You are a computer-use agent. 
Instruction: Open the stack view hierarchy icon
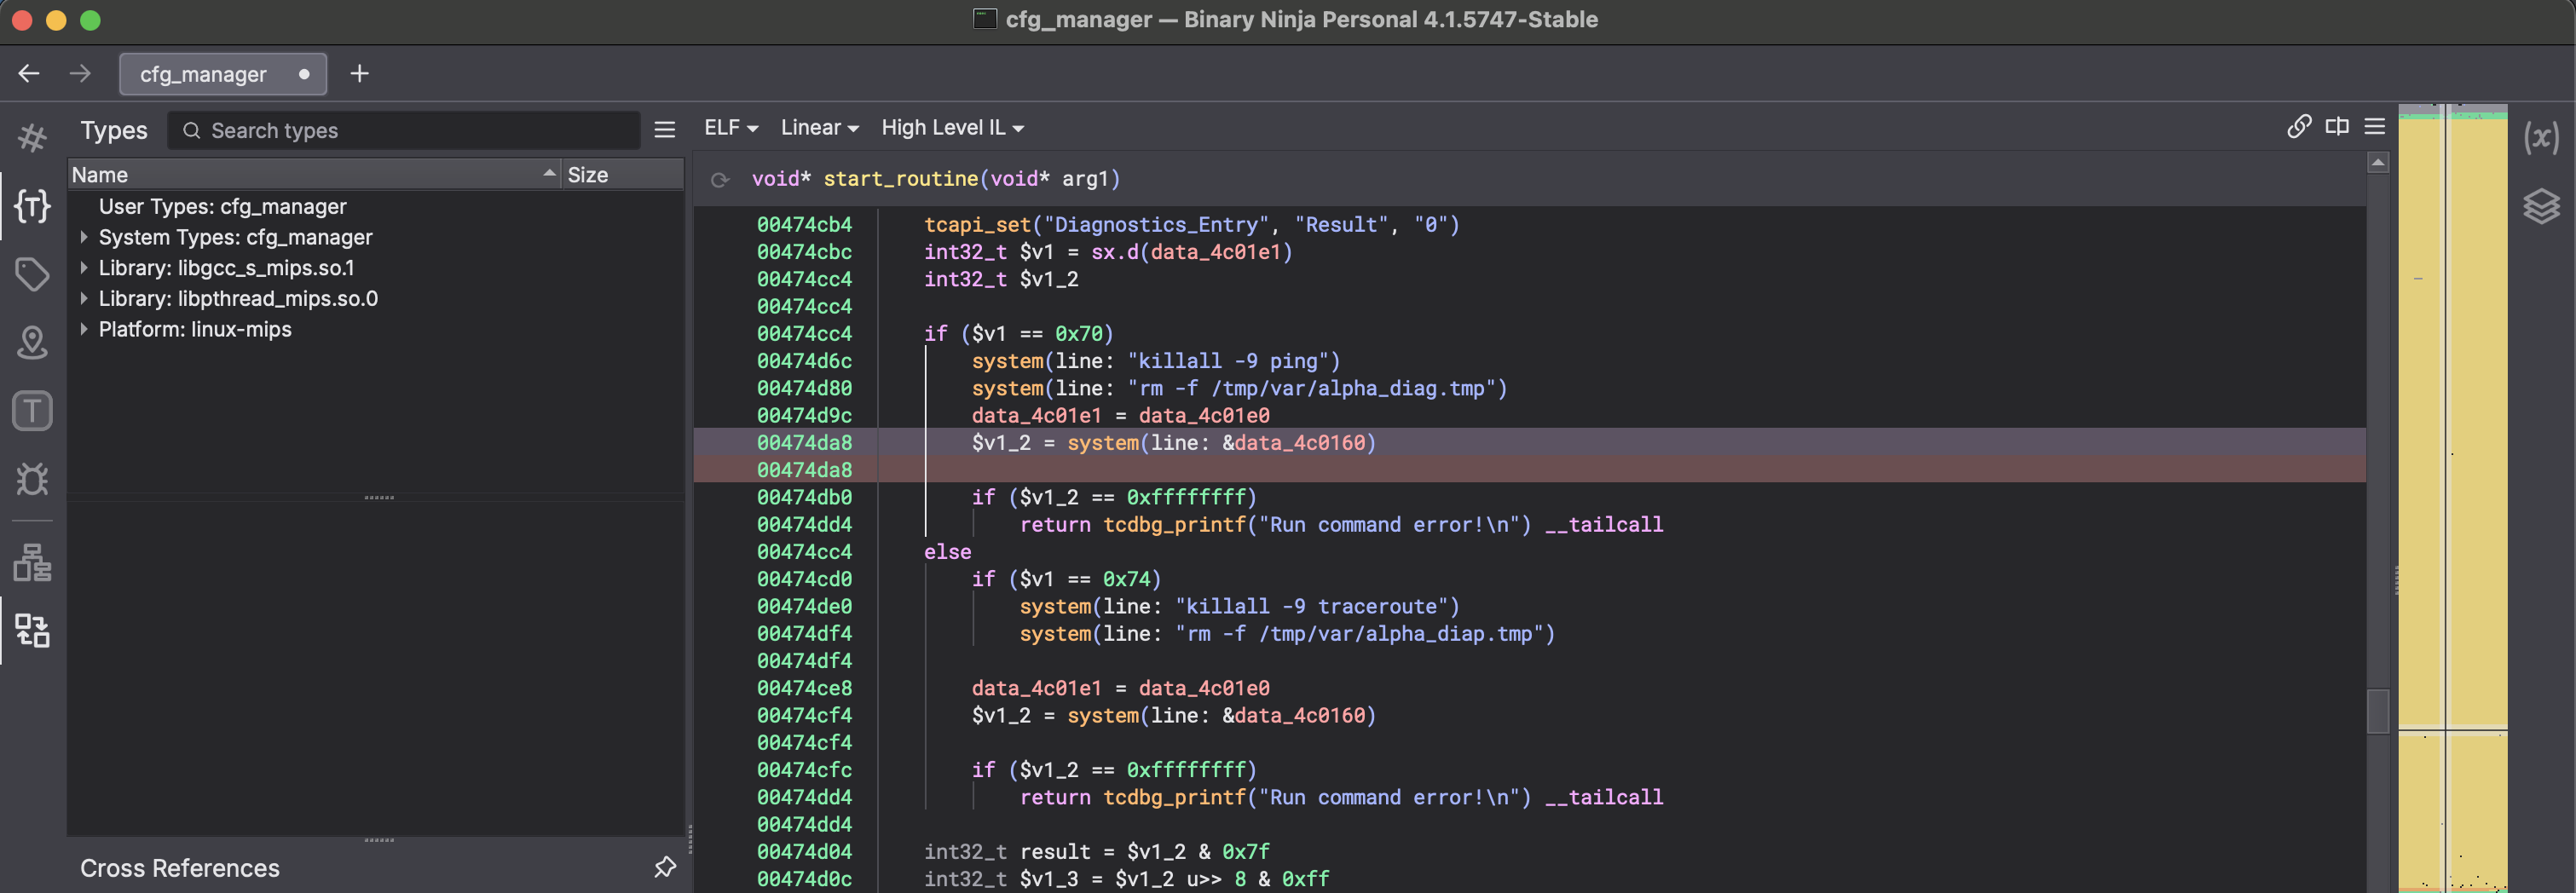[32, 563]
